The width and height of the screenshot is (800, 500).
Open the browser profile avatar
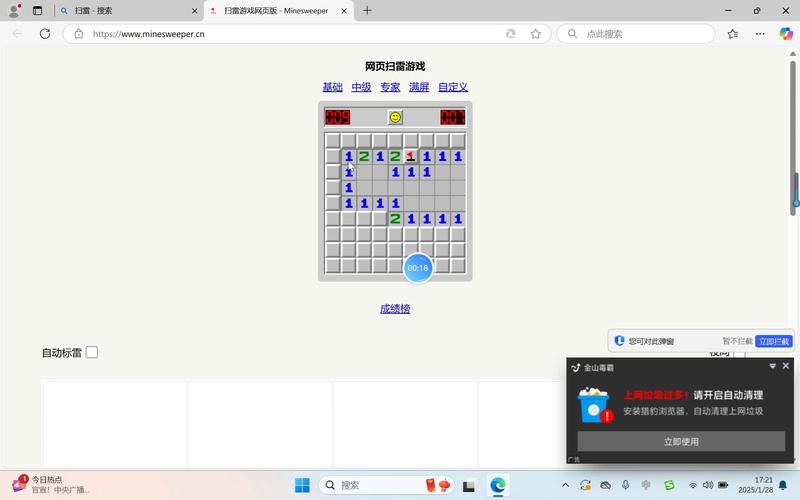tap(14, 10)
